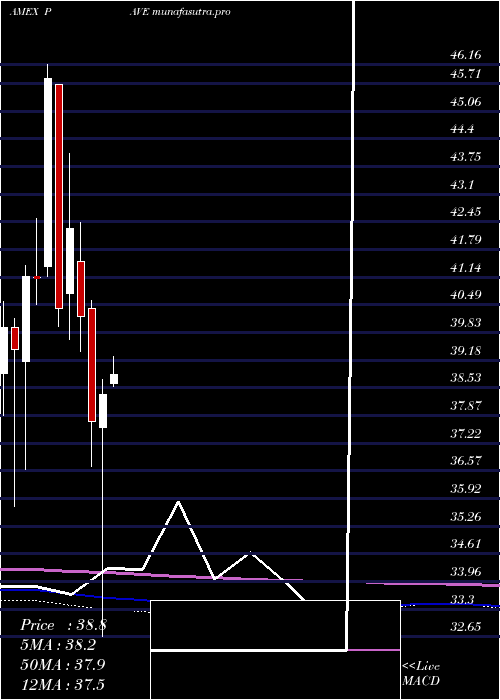Image resolution: width=500 pixels, height=700 pixels.
Task: Click the munafasutra.pro text in header
Action: (x=191, y=12)
